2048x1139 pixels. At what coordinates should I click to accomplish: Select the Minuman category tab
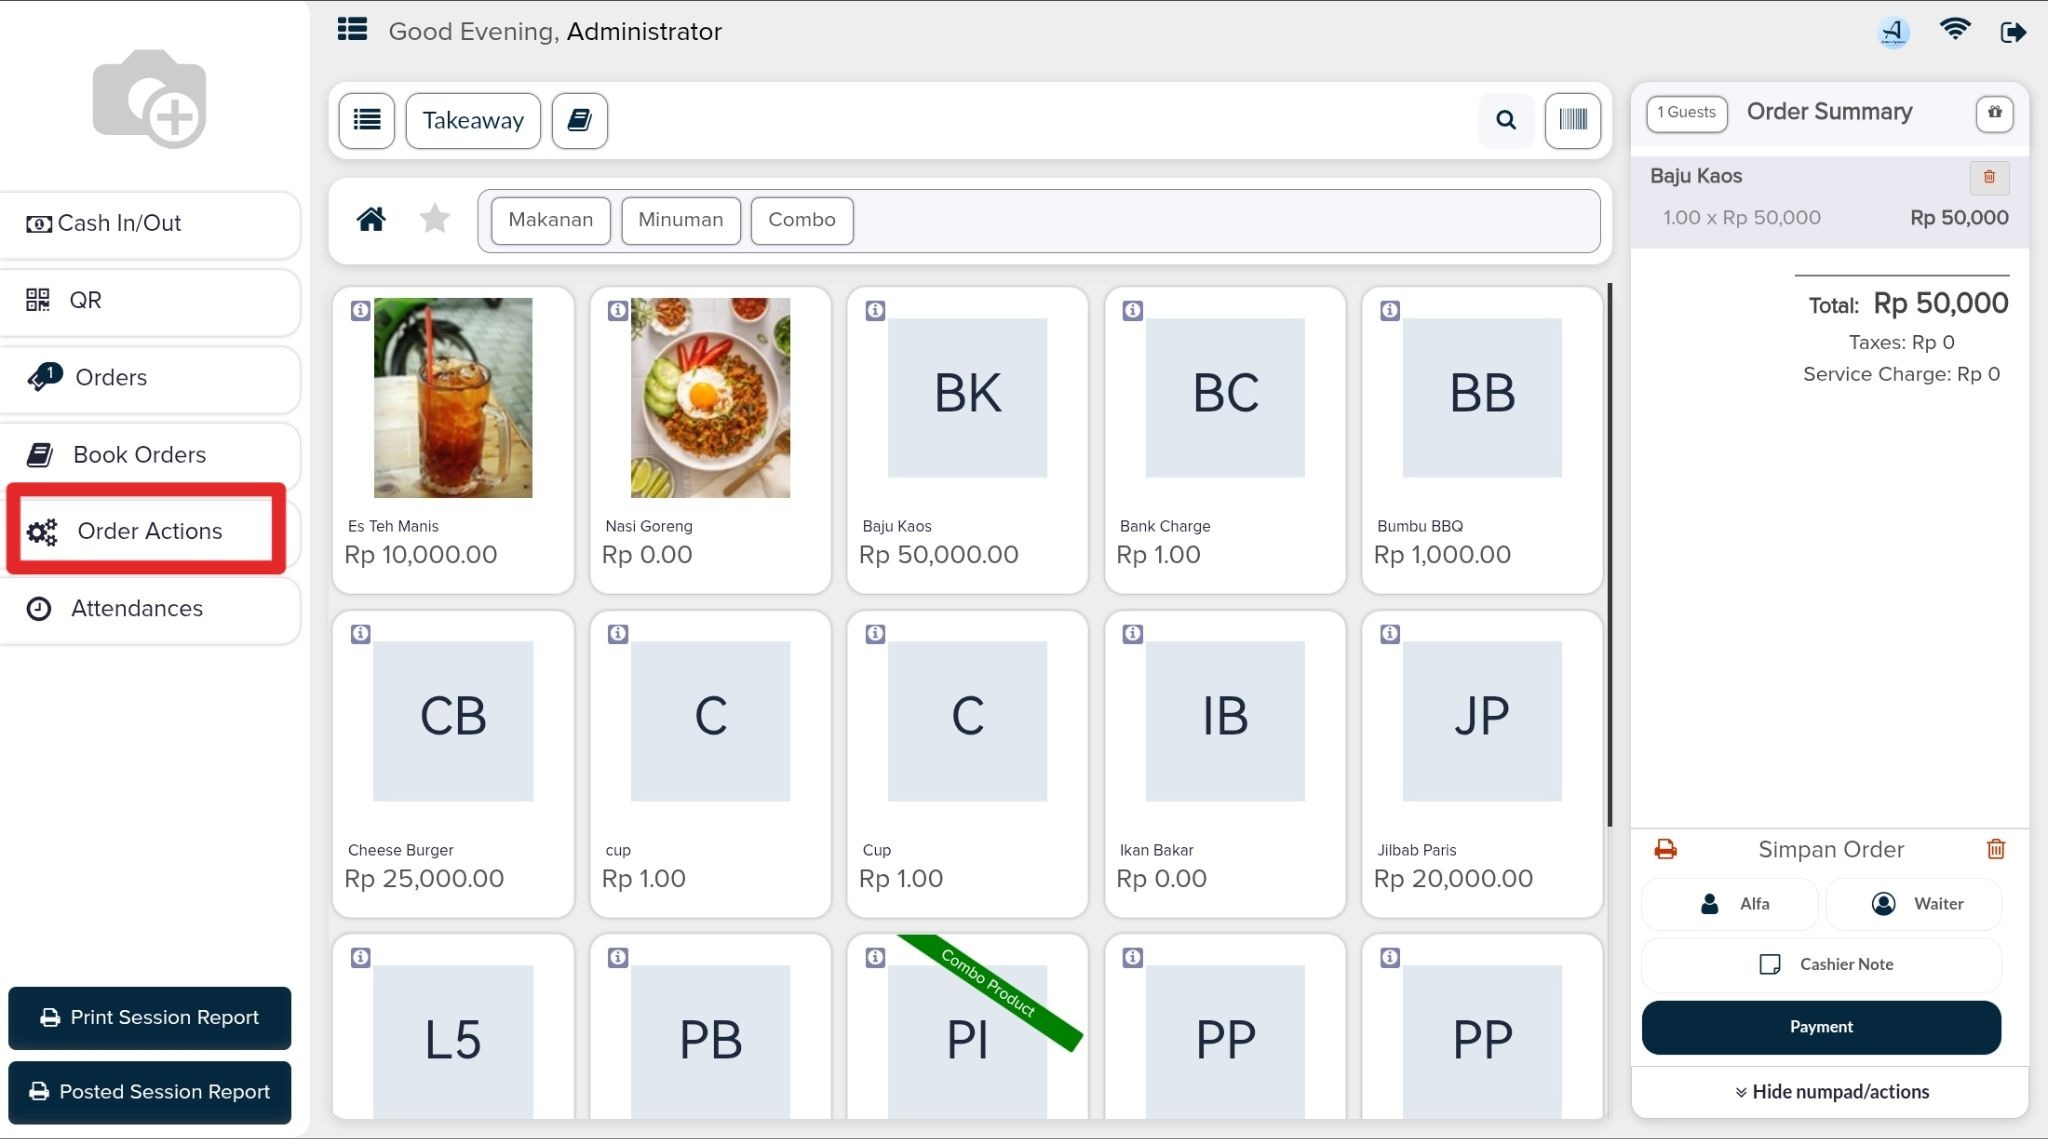(x=680, y=220)
